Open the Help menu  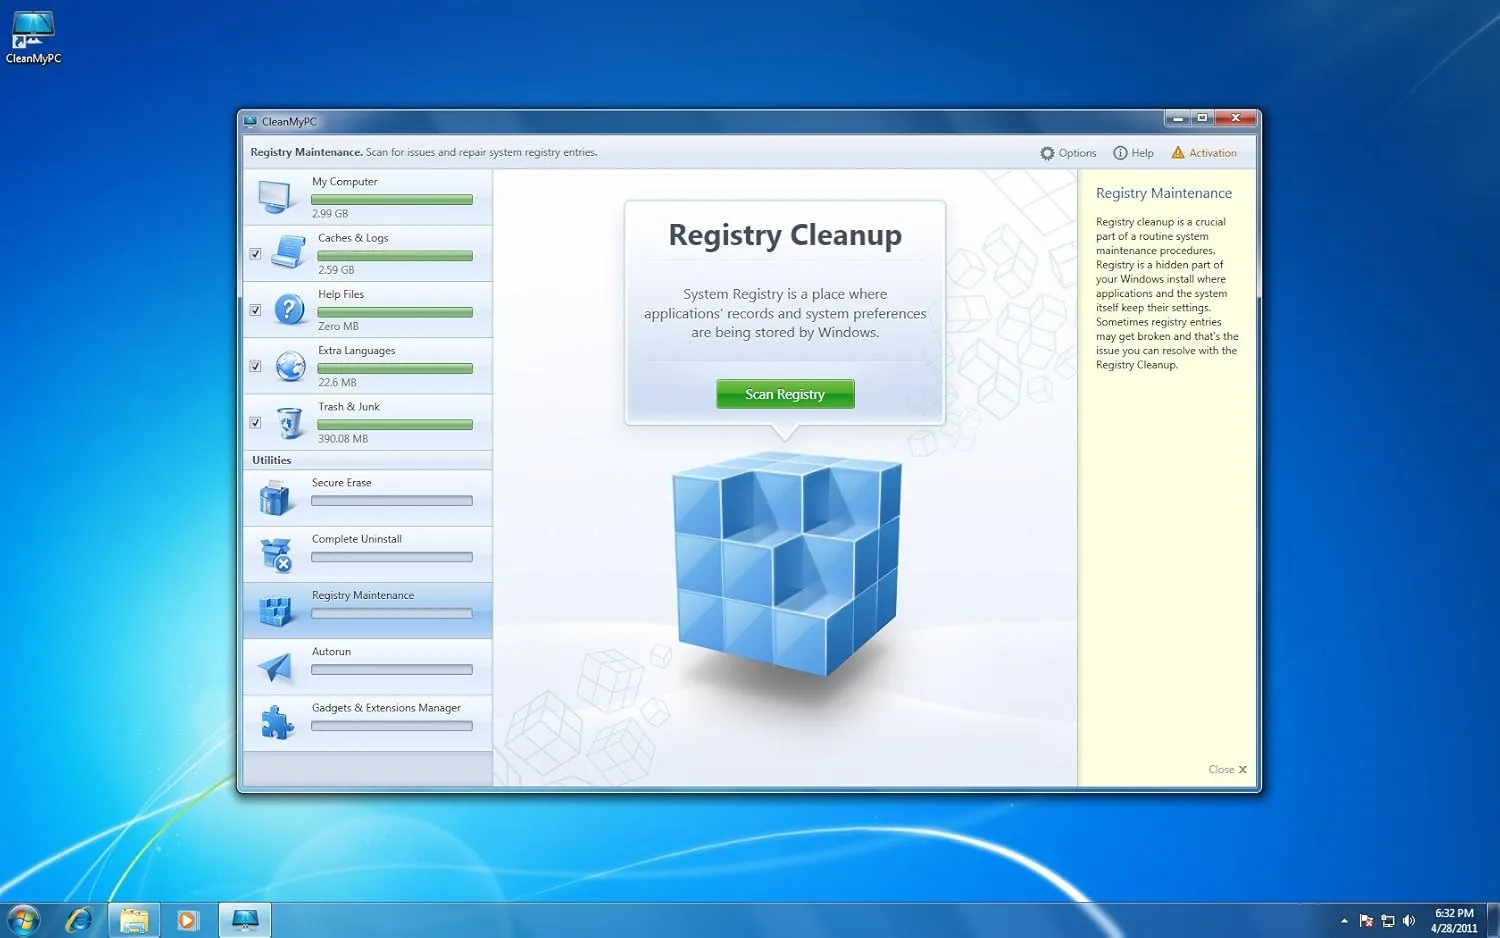[x=1133, y=152]
